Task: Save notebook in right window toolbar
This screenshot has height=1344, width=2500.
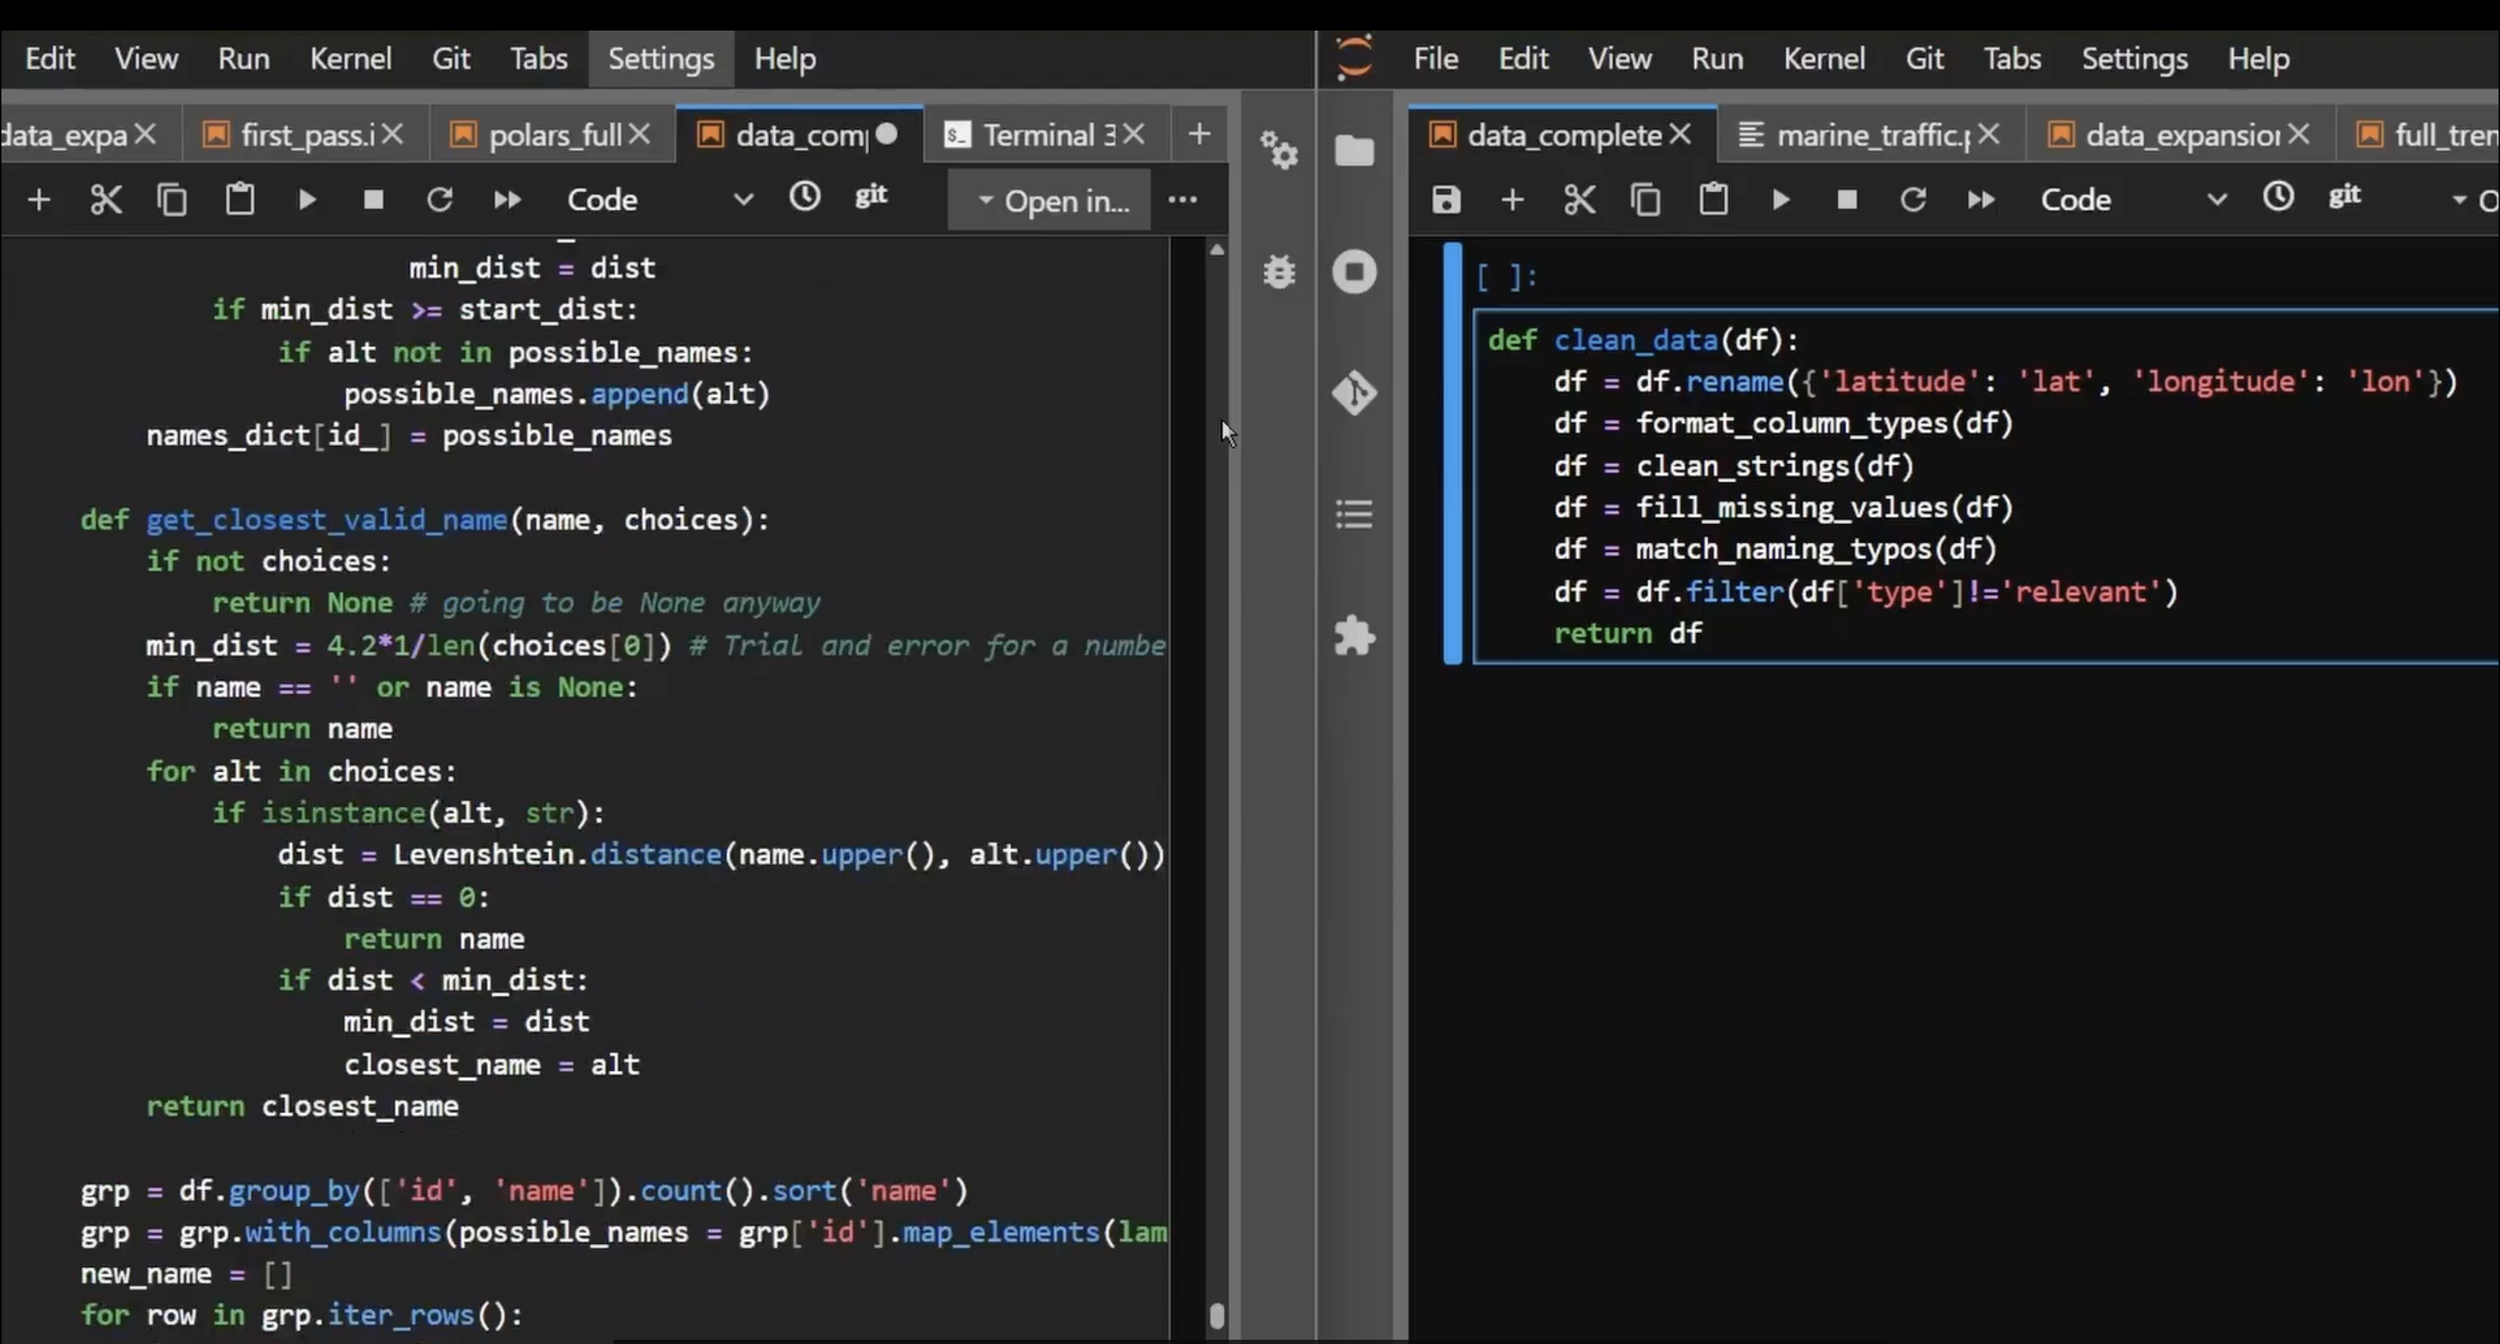Action: tap(1446, 200)
